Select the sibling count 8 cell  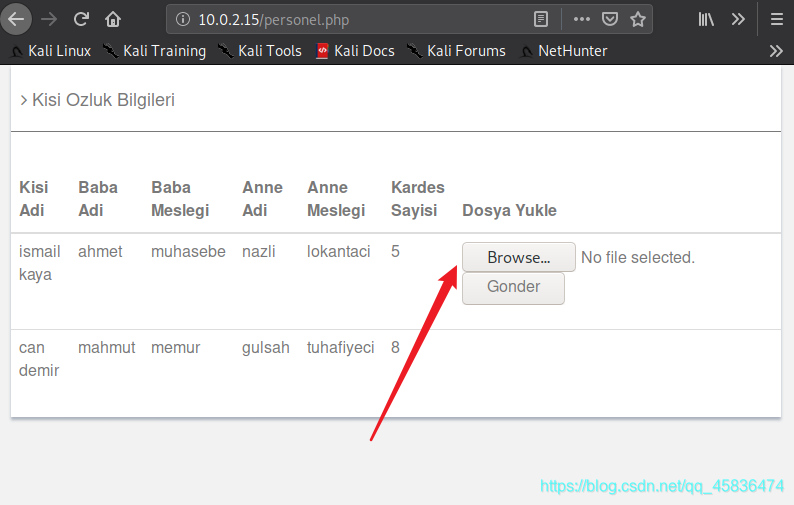point(395,347)
